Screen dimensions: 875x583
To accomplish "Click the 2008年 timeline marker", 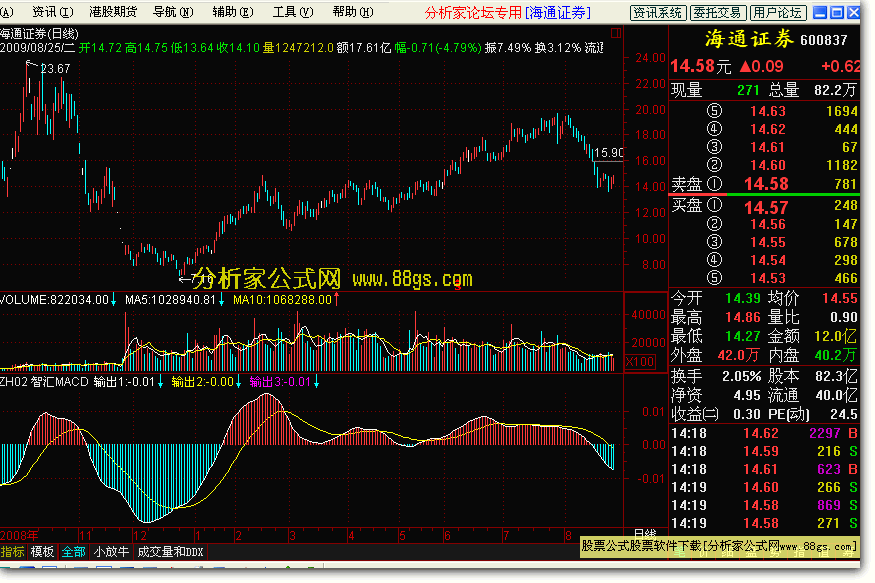I will (20, 536).
